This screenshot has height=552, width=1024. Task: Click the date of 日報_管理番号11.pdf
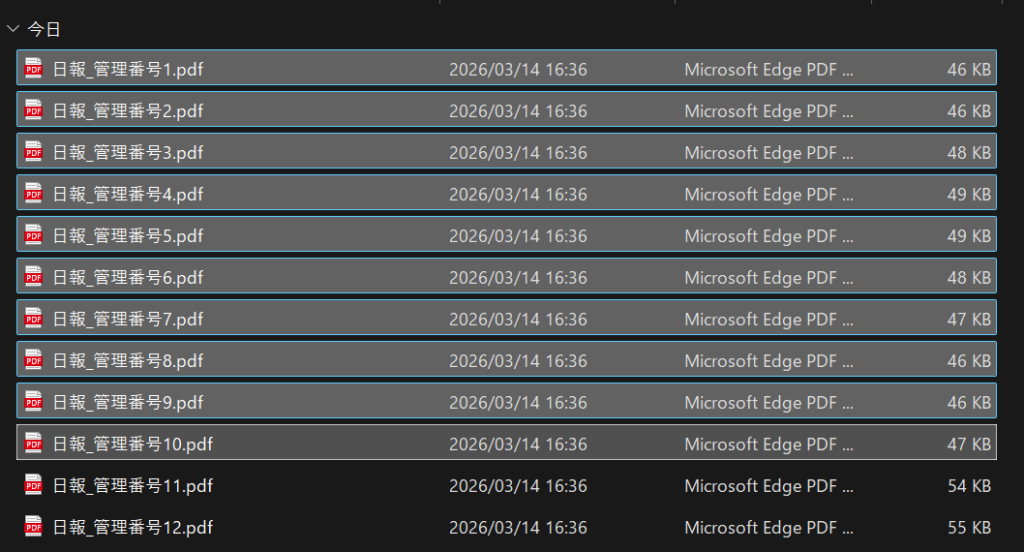(517, 486)
